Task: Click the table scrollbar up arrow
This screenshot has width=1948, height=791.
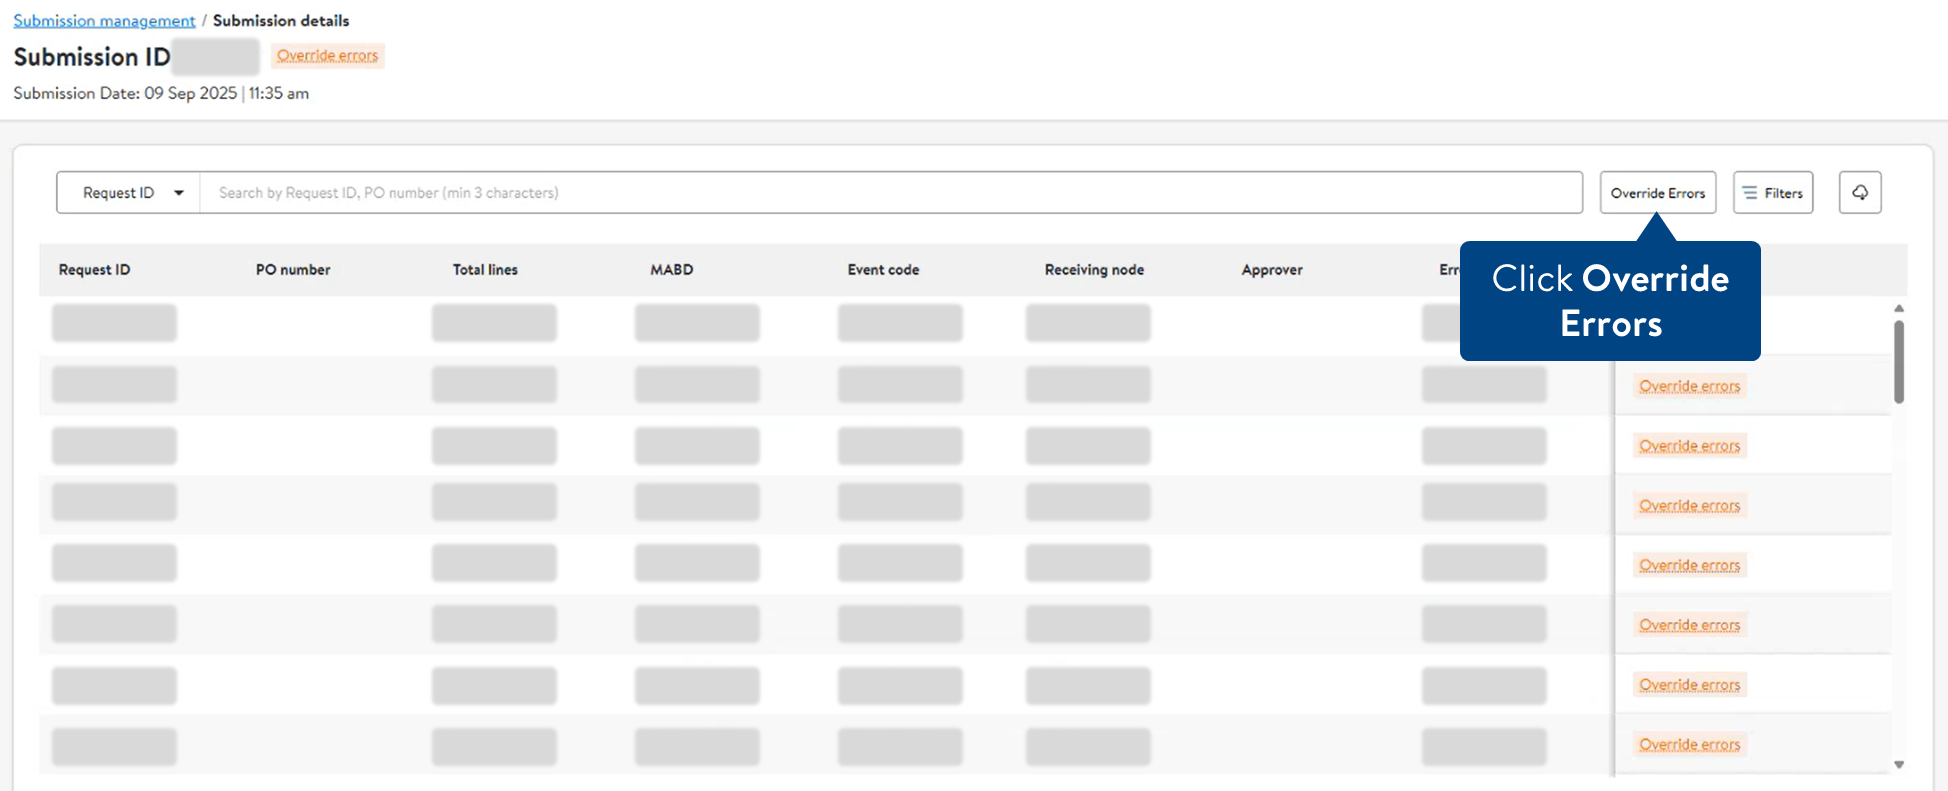Action: (x=1899, y=308)
